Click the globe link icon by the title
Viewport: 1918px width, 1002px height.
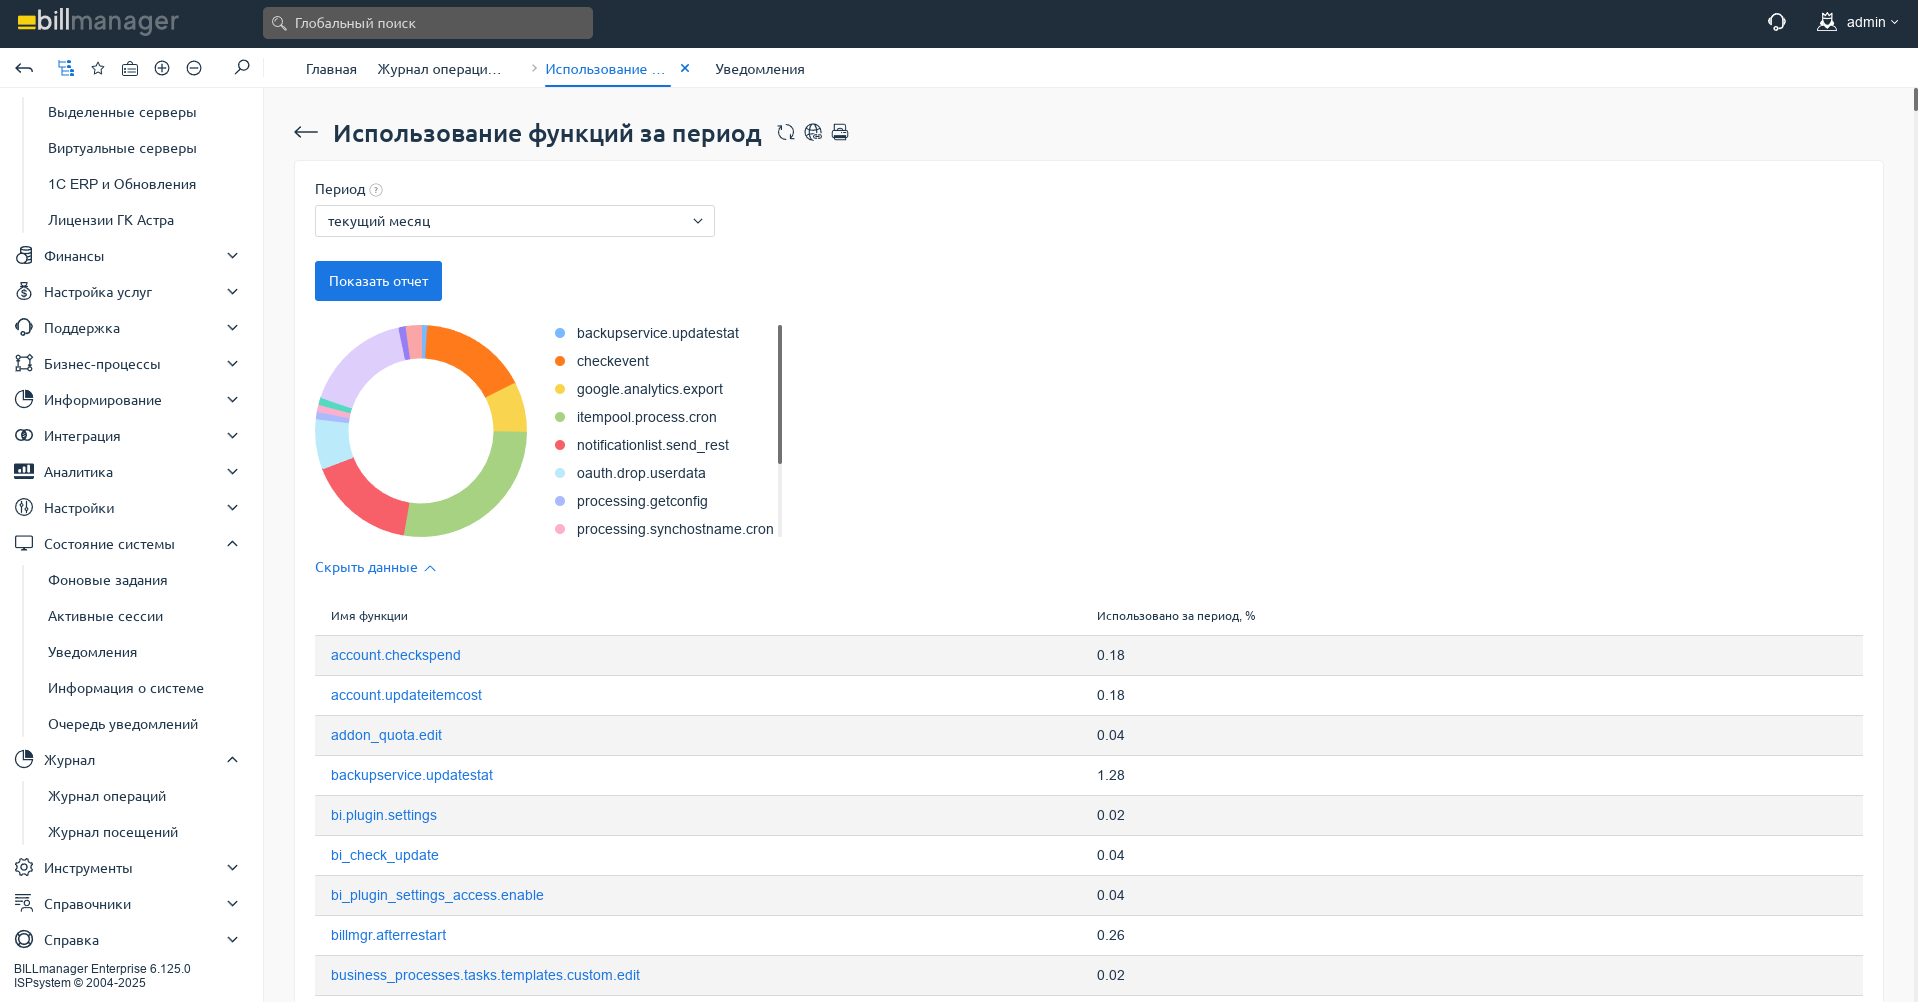(813, 132)
